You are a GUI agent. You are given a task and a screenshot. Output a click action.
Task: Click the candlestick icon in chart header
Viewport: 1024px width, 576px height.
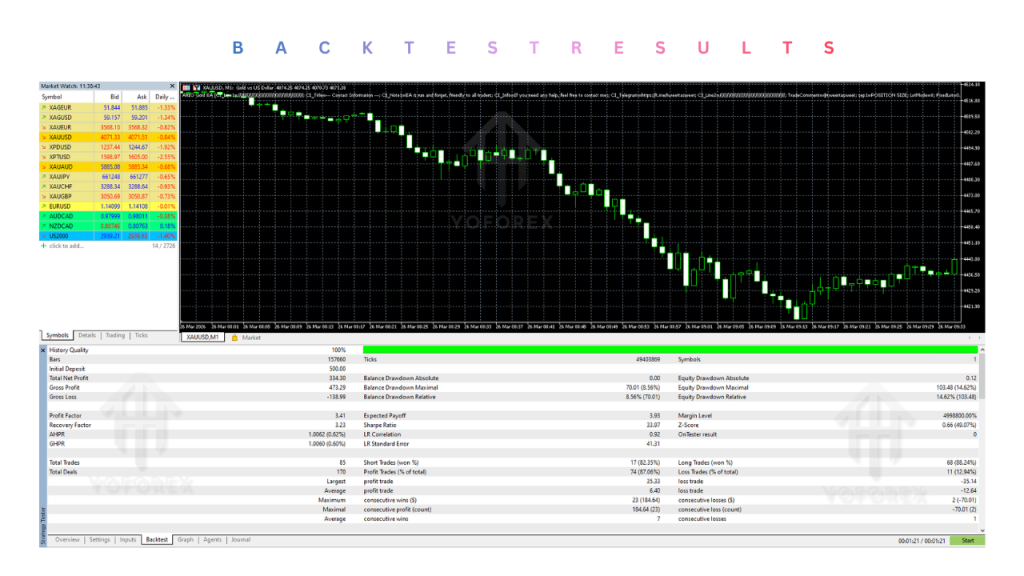tap(196, 88)
